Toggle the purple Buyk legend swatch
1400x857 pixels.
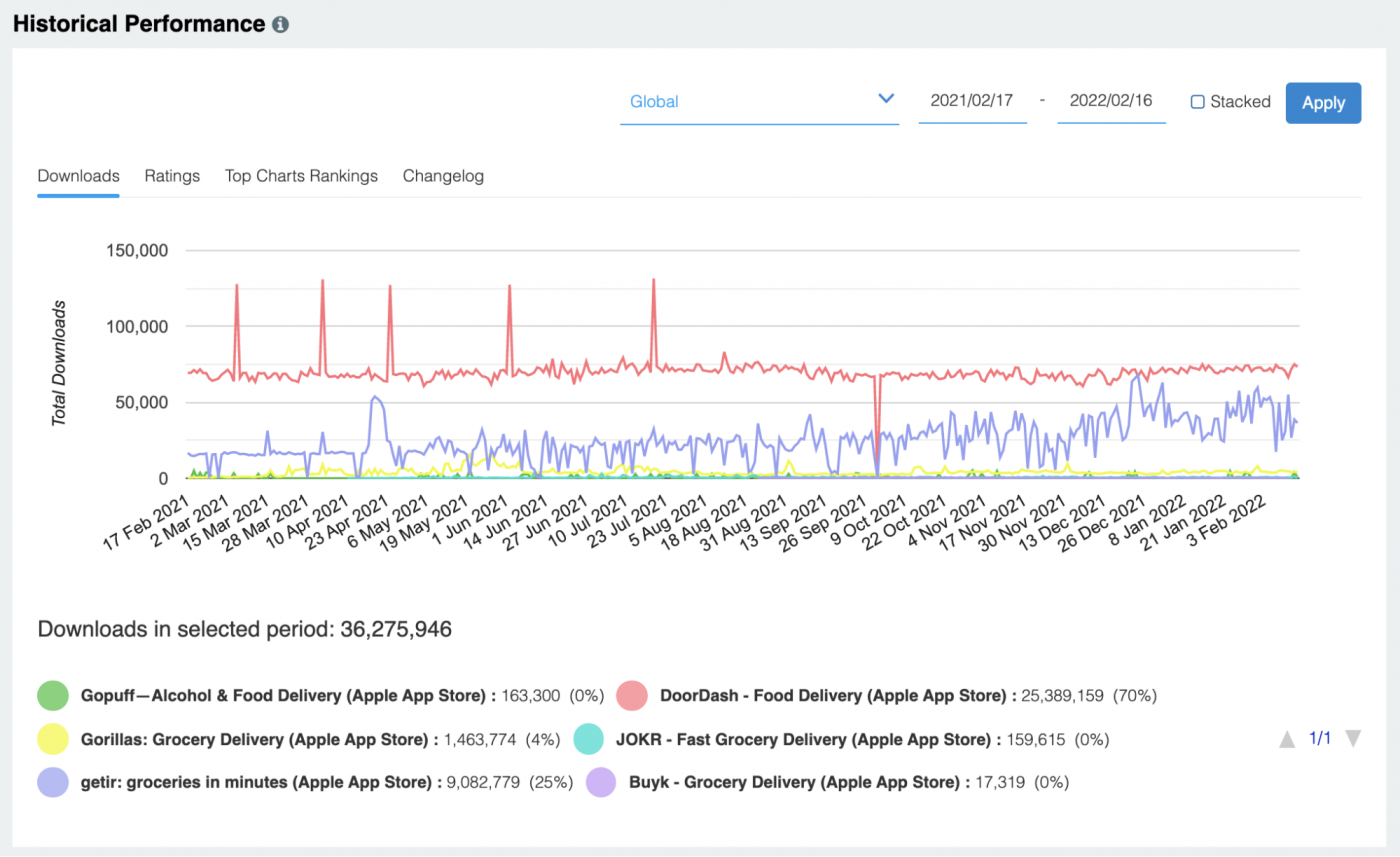600,782
